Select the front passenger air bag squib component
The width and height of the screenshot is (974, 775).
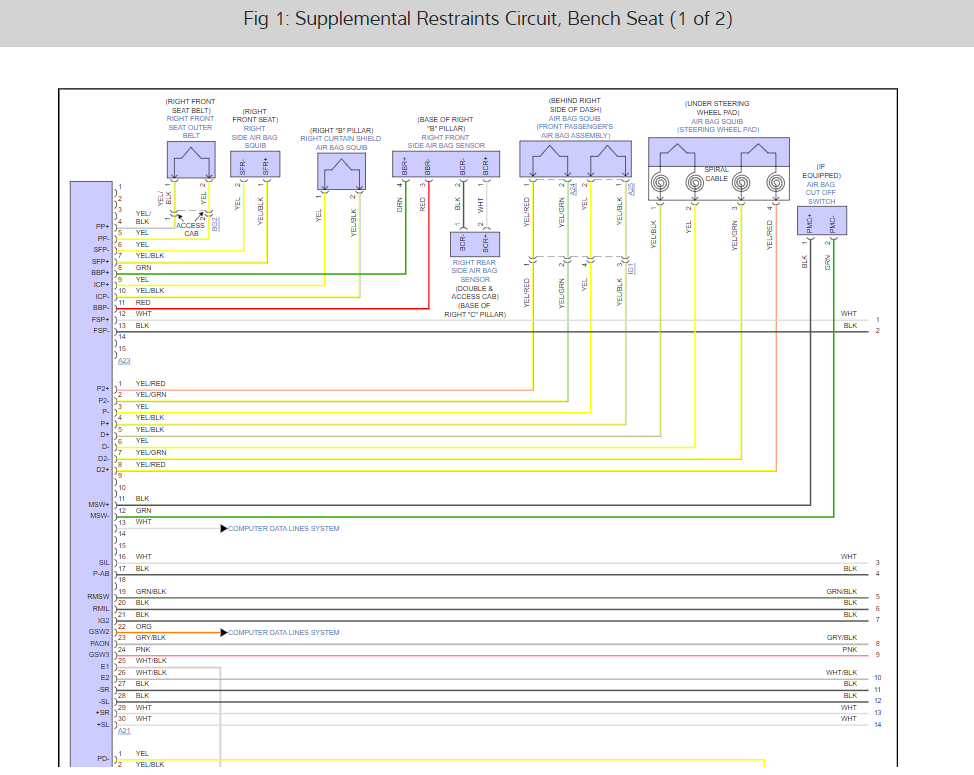tap(575, 160)
